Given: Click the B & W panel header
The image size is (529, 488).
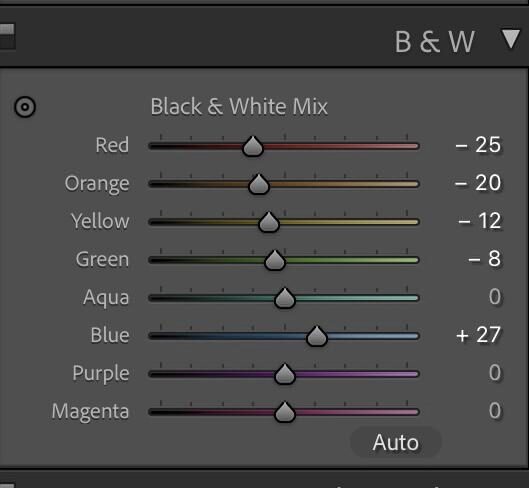Looking at the screenshot, I should tap(435, 42).
